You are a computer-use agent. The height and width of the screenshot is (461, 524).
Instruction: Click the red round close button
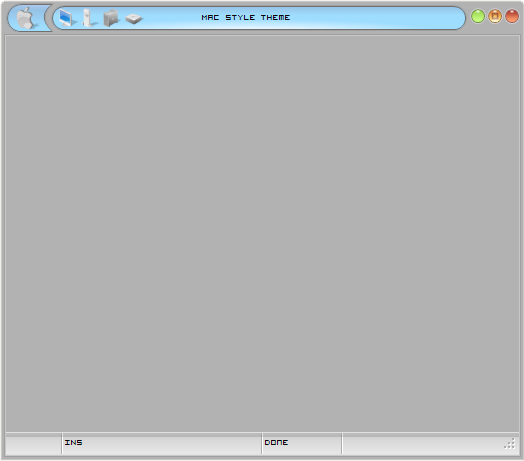pos(512,16)
